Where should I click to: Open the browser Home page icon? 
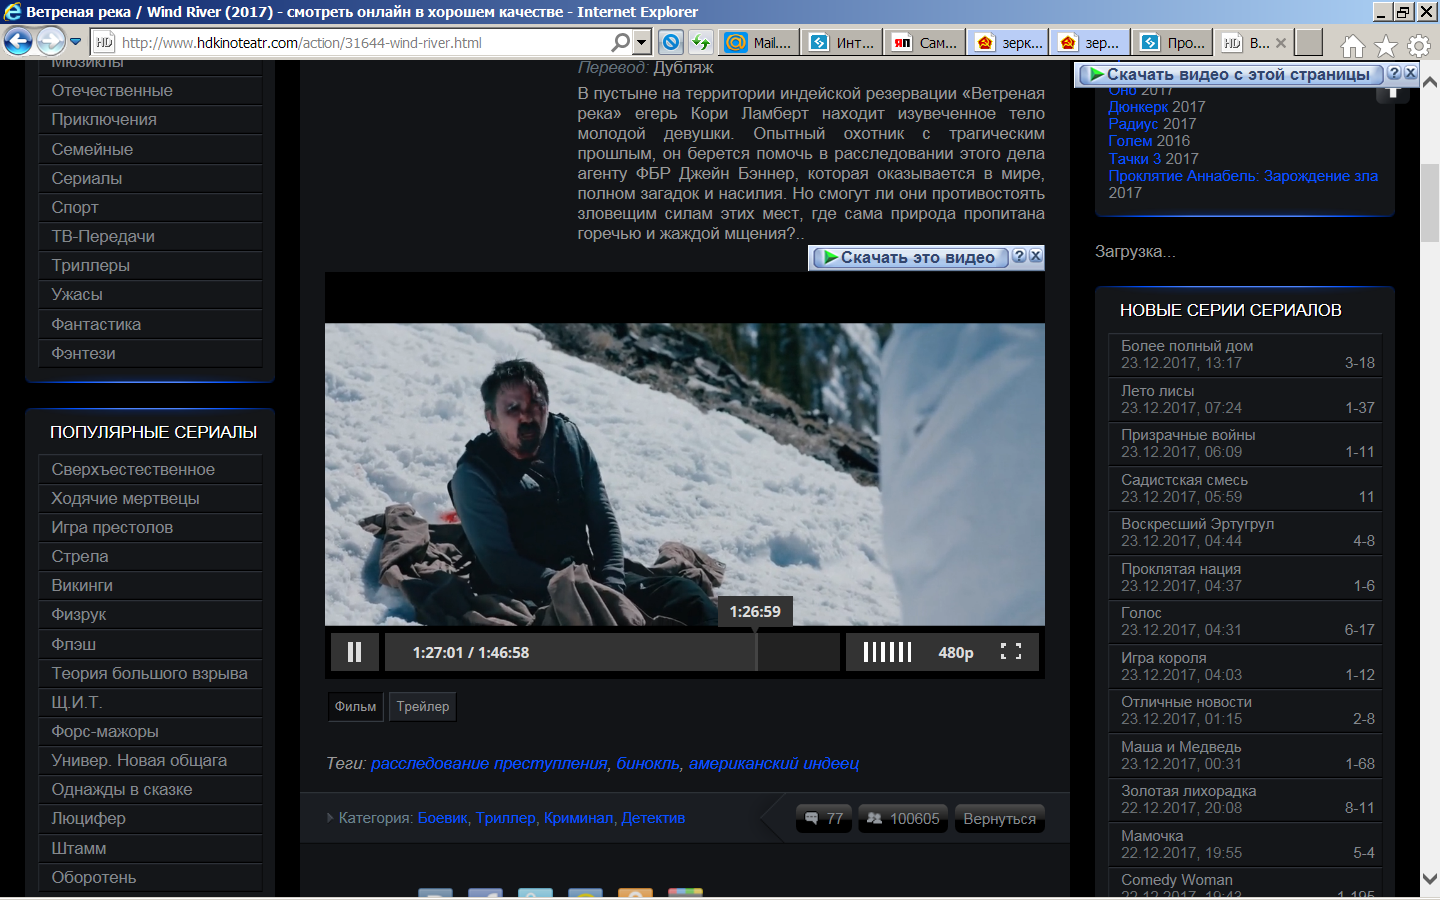[x=1352, y=46]
